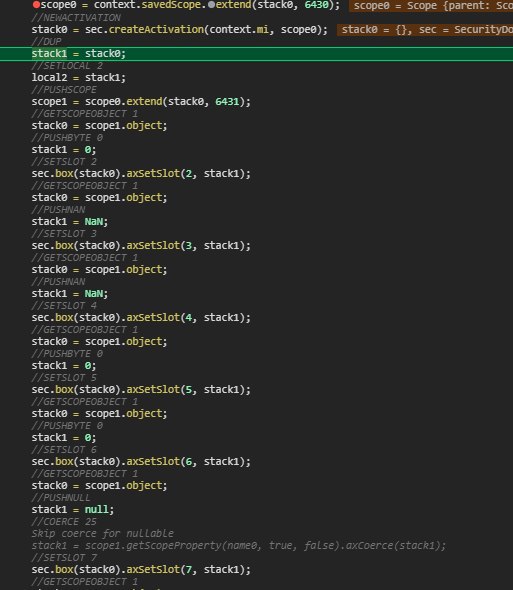Click the //SETLOCAL 2 comment
Screen dimensions: 513x590
[67, 66]
